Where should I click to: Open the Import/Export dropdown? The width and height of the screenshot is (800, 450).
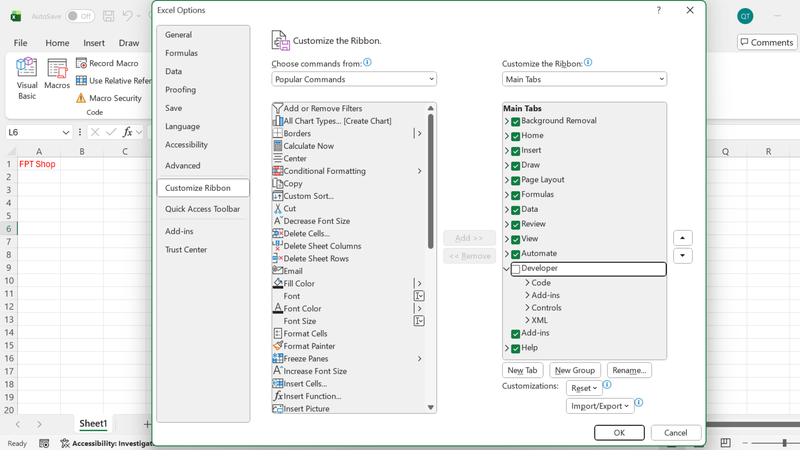(600, 406)
